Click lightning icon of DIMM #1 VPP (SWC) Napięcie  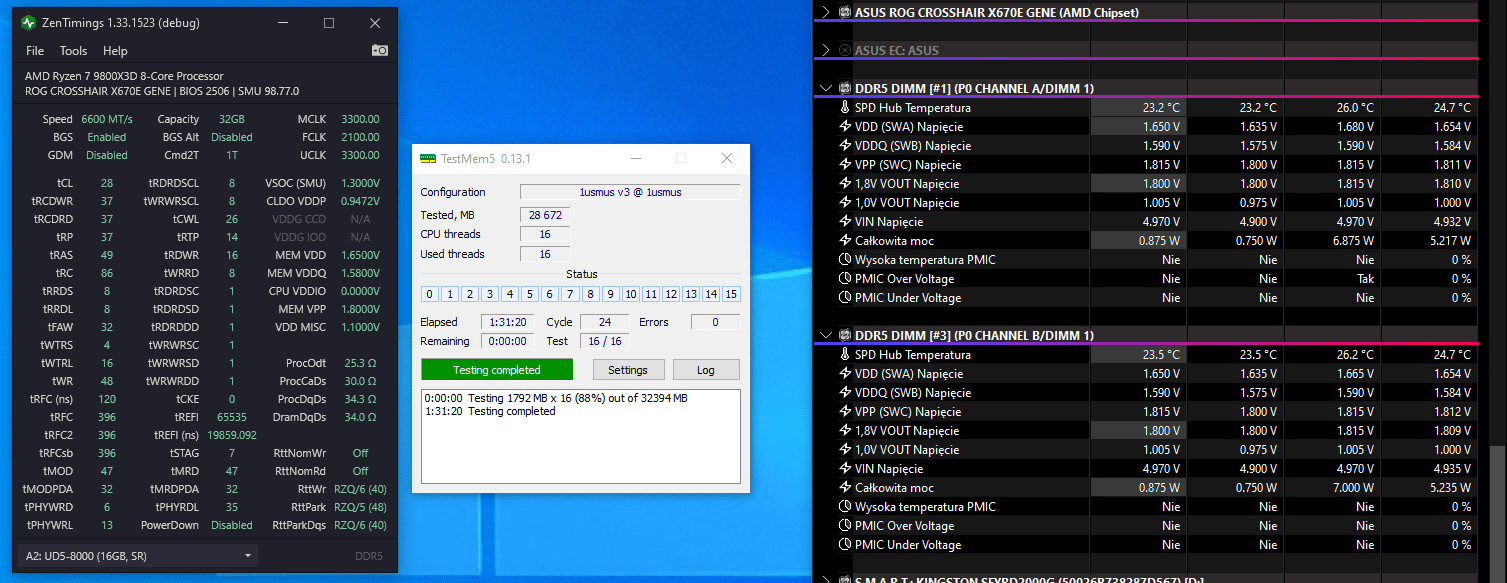844,165
